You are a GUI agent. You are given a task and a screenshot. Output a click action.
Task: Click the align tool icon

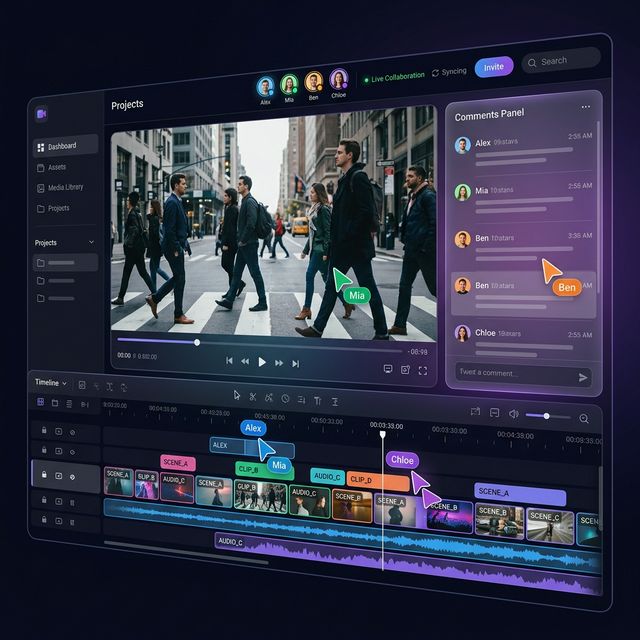(x=302, y=400)
